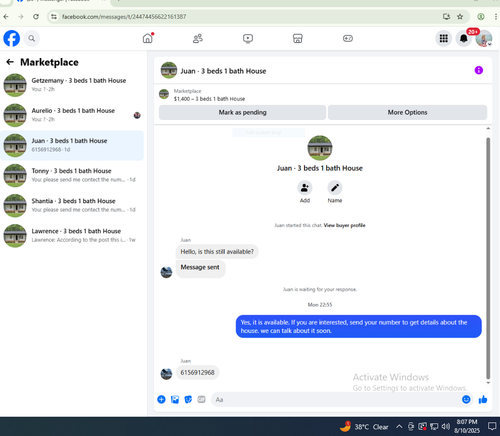Choose a GIF with the GIF icon
This screenshot has width=500, height=436.
pyautogui.click(x=201, y=399)
